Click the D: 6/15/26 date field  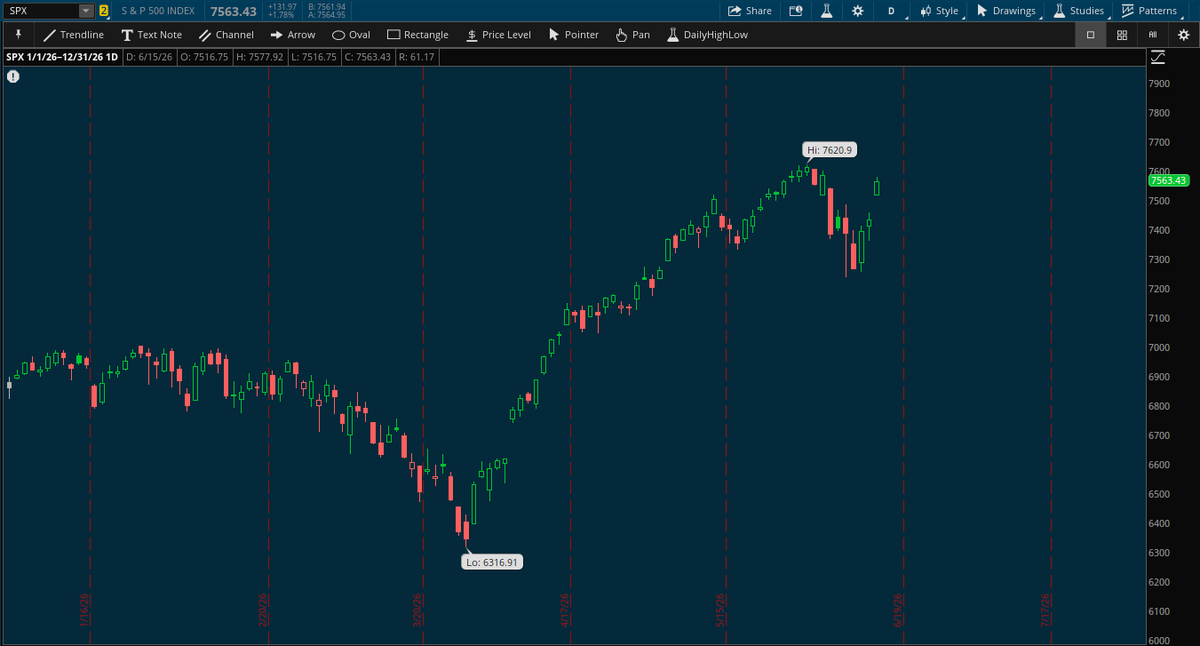click(150, 57)
